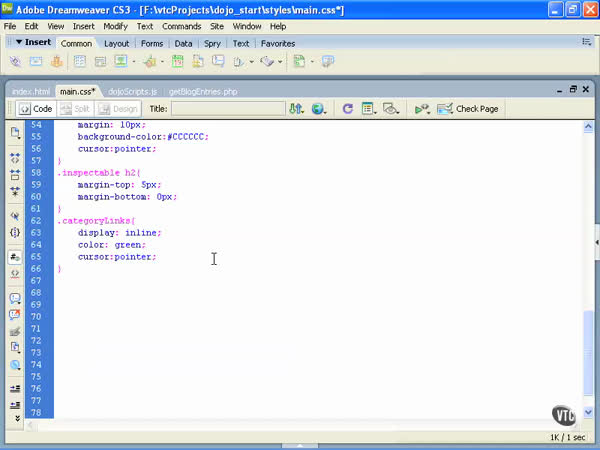Viewport: 600px width, 450px height.
Task: Click the File management icon
Action: point(296,108)
